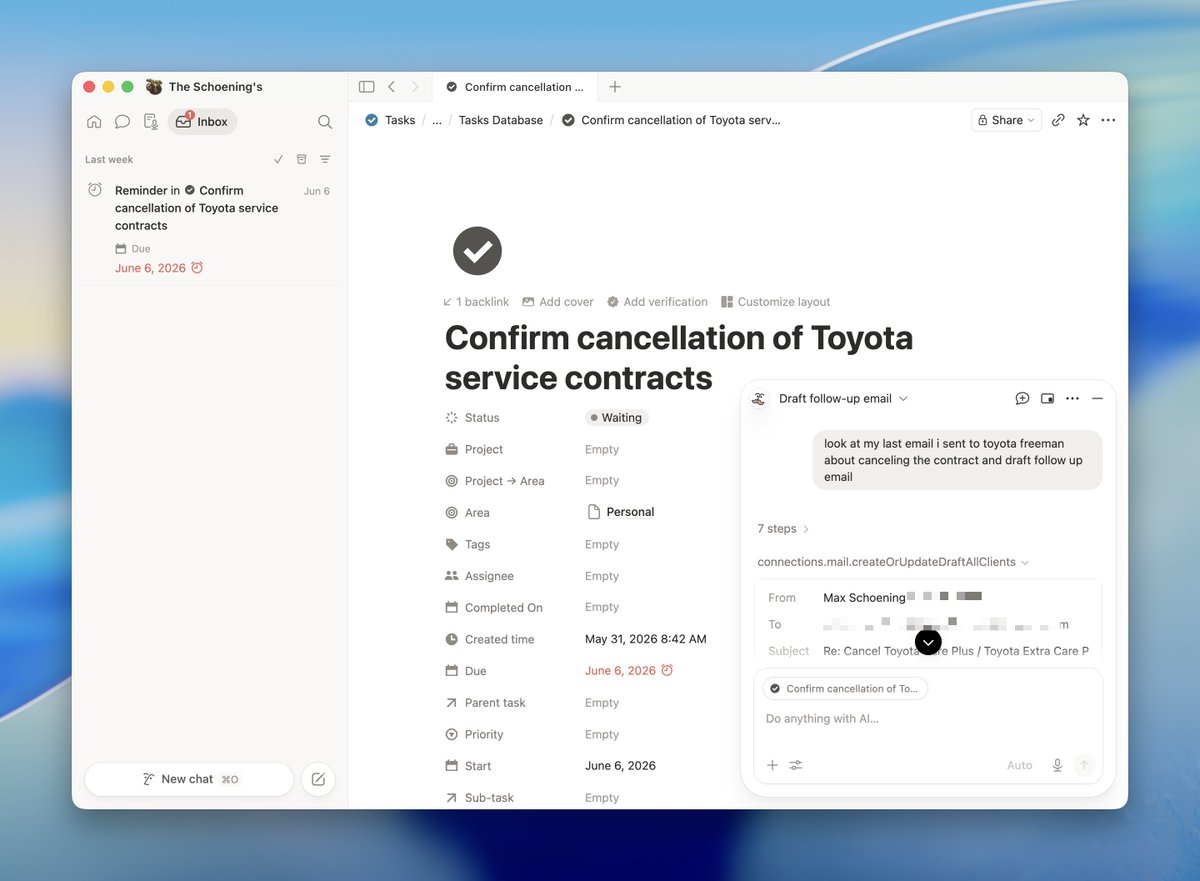Click the Parent task Empty value

click(x=602, y=703)
